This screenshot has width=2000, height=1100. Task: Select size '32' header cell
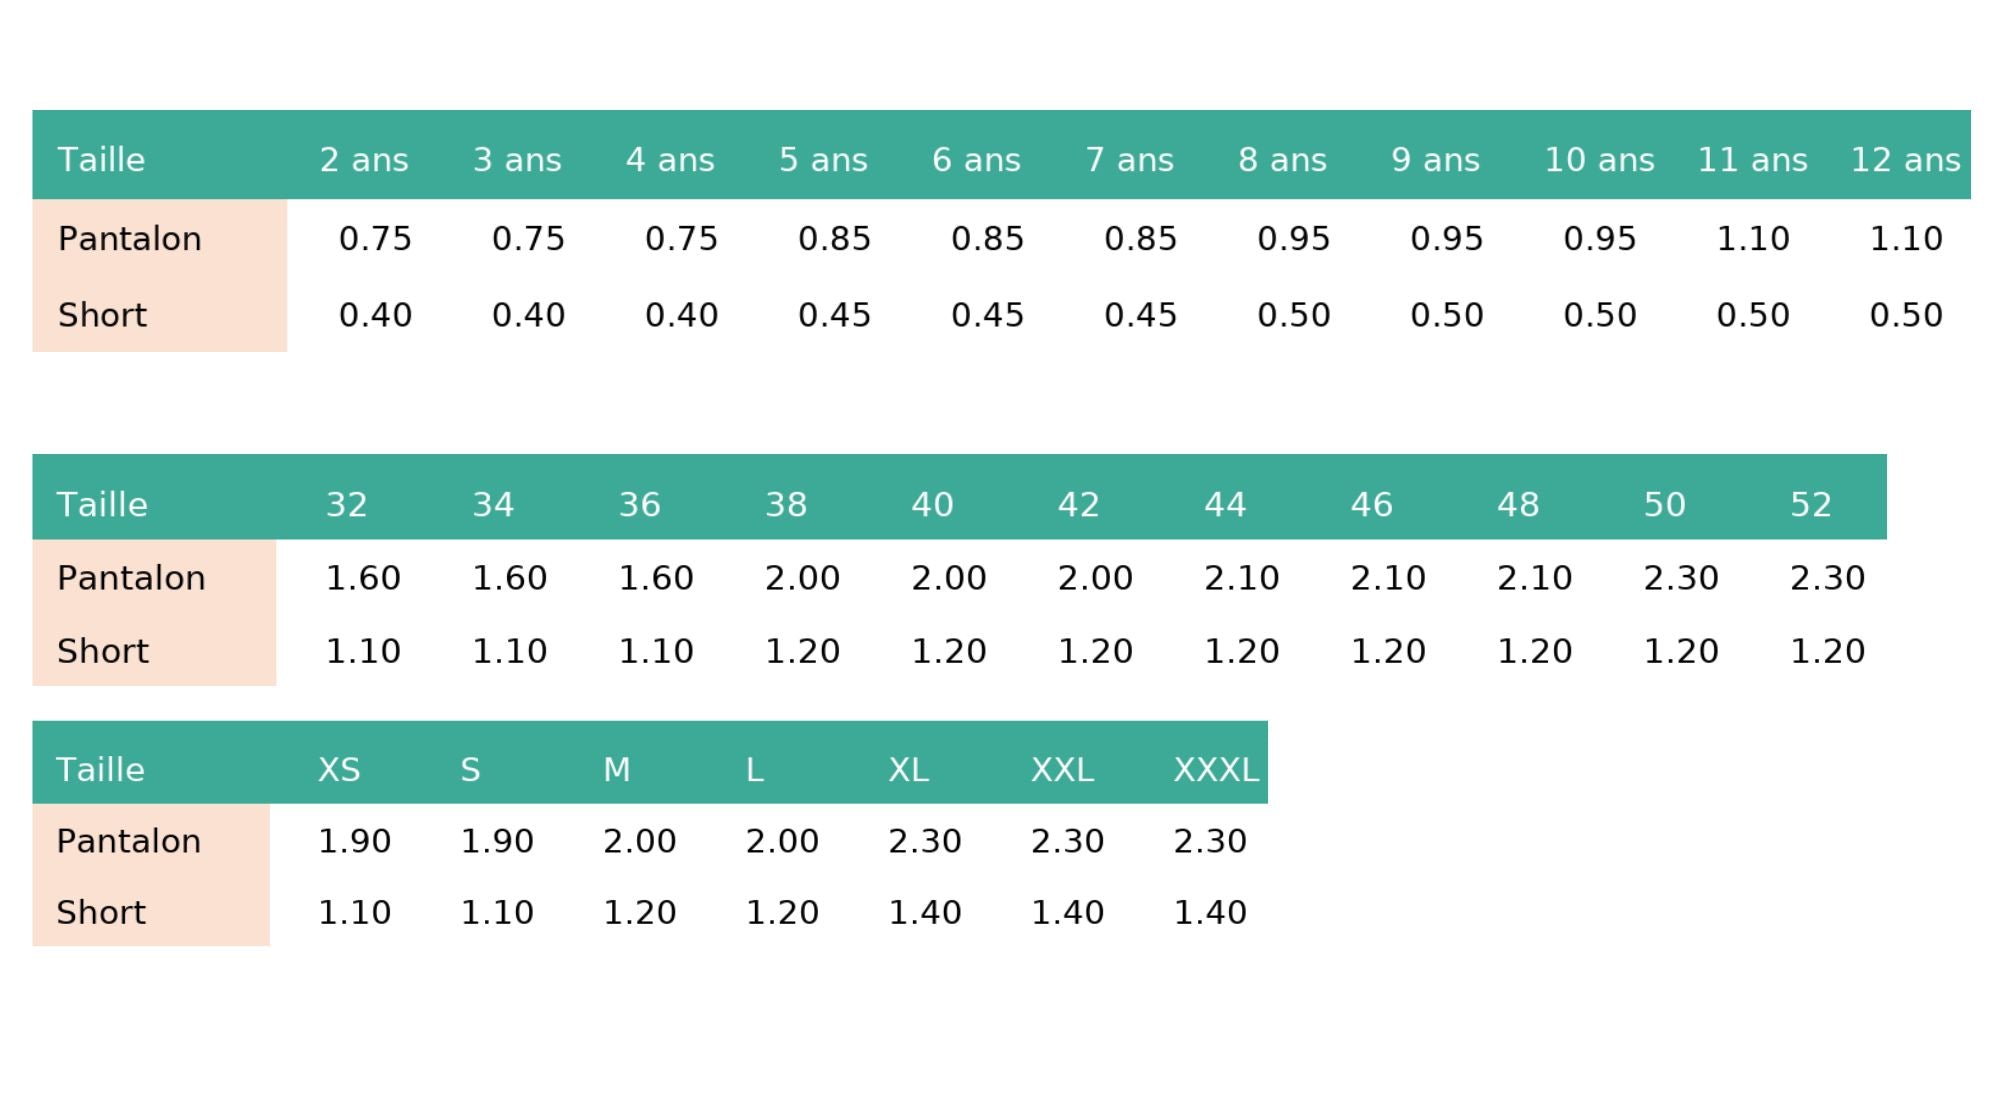(x=346, y=505)
